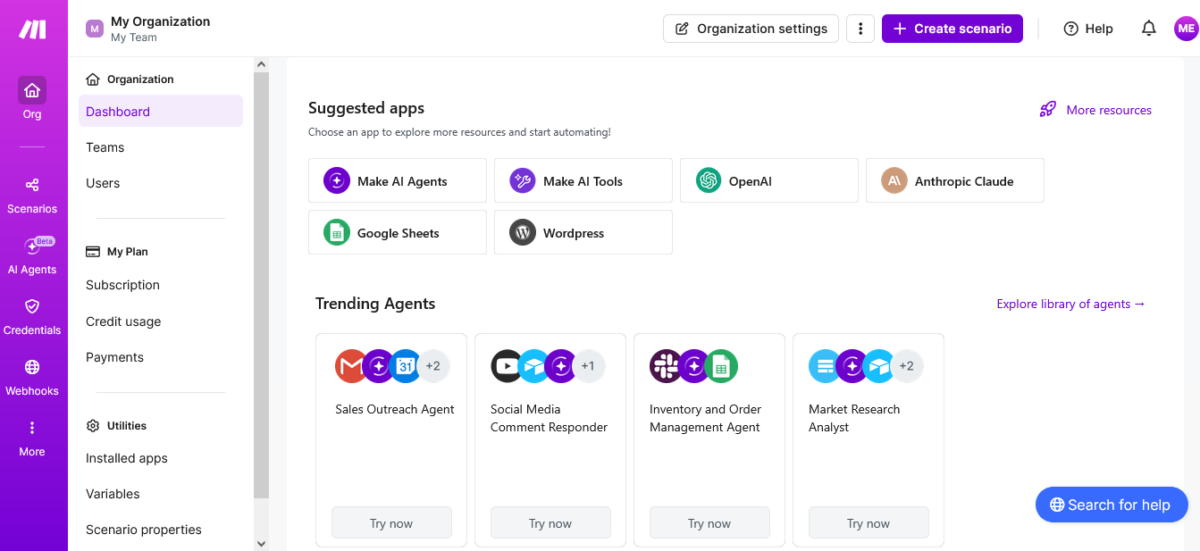1200x551 pixels.
Task: Click Try now for Sales Outreach Agent
Action: pos(391,523)
